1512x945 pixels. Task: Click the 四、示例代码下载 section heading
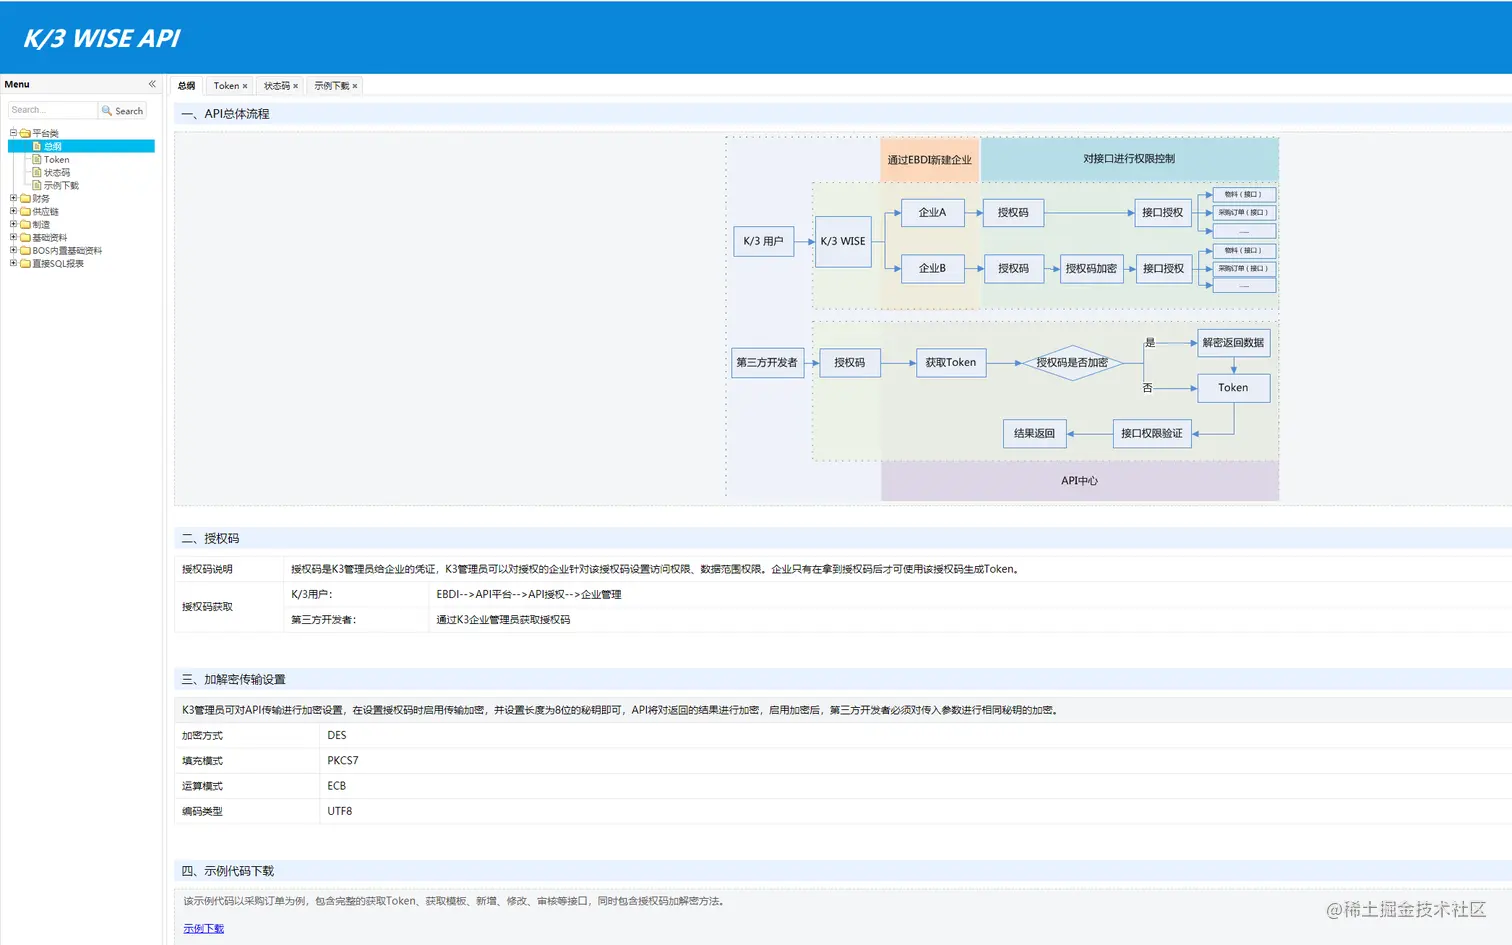tap(227, 871)
